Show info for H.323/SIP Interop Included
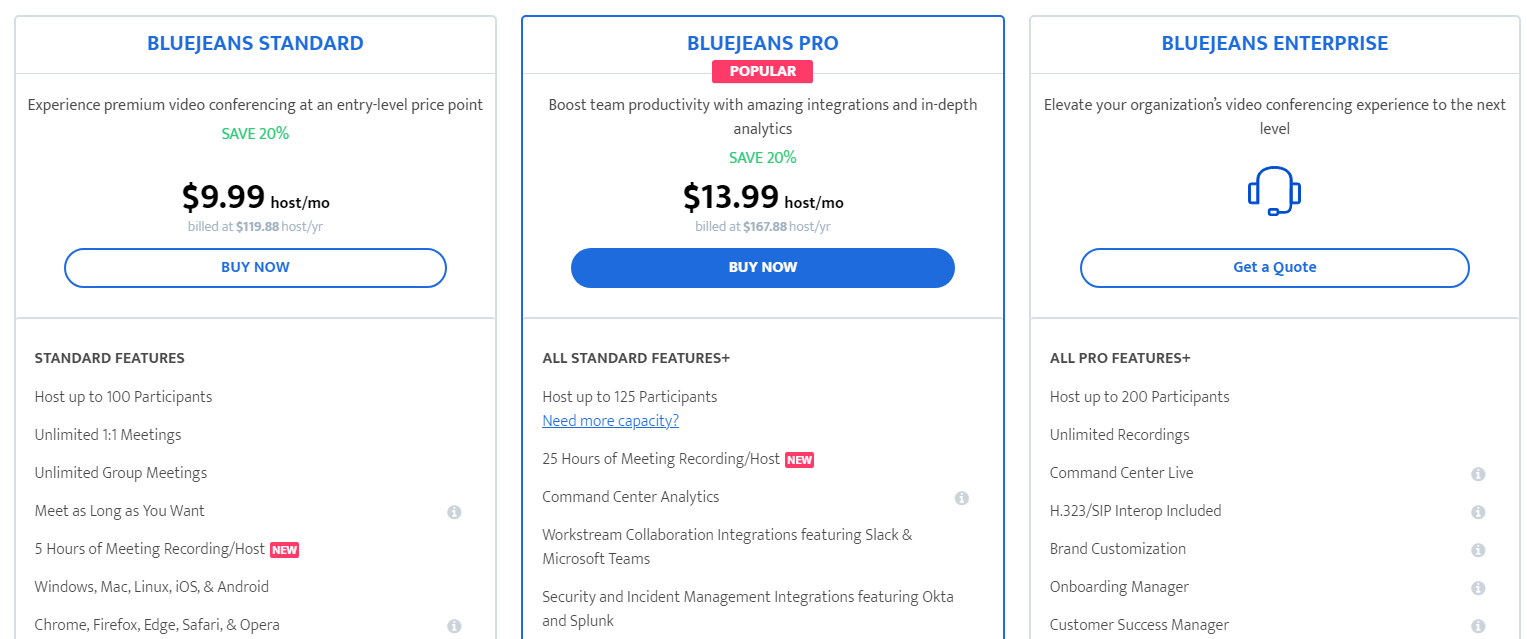The height and width of the screenshot is (639, 1527). pos(1478,512)
